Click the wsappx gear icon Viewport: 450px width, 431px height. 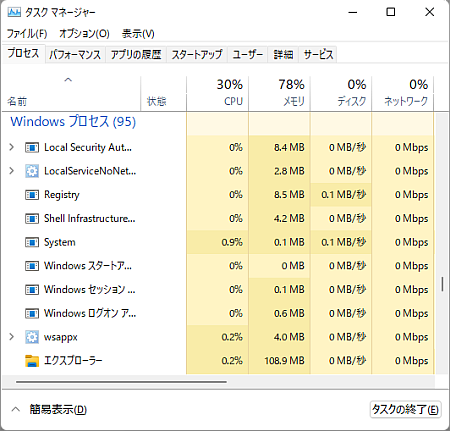[32, 337]
